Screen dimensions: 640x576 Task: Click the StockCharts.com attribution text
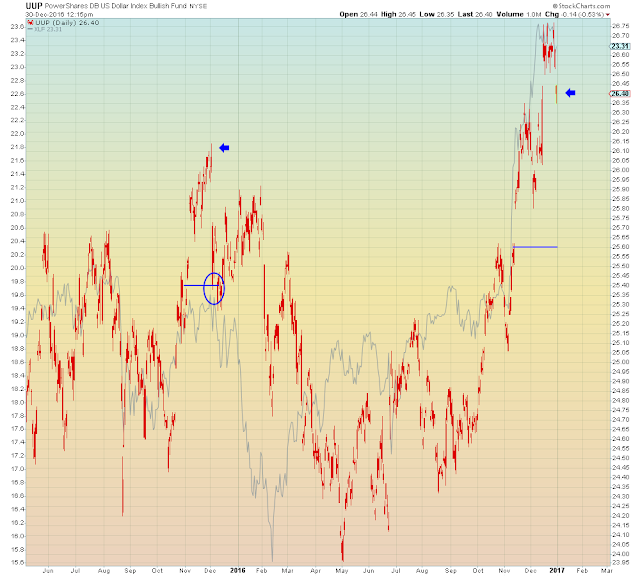581,6
